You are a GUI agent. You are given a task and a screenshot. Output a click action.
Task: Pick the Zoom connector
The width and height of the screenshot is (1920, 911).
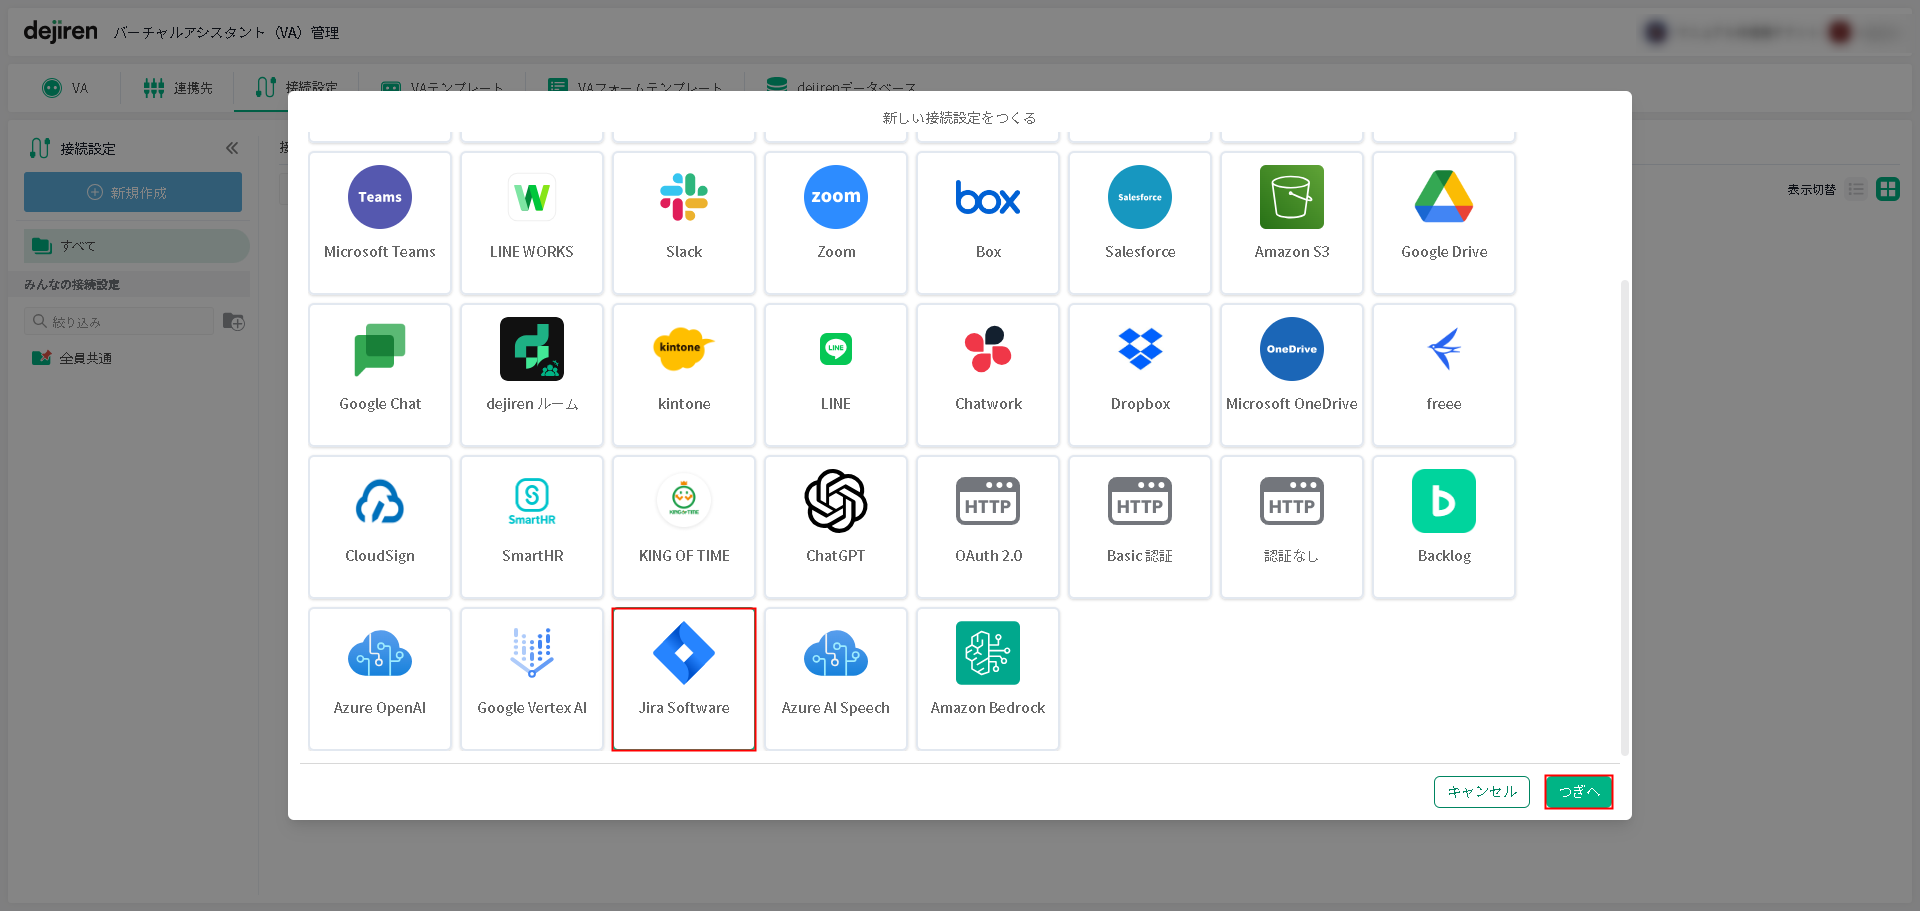click(x=836, y=223)
